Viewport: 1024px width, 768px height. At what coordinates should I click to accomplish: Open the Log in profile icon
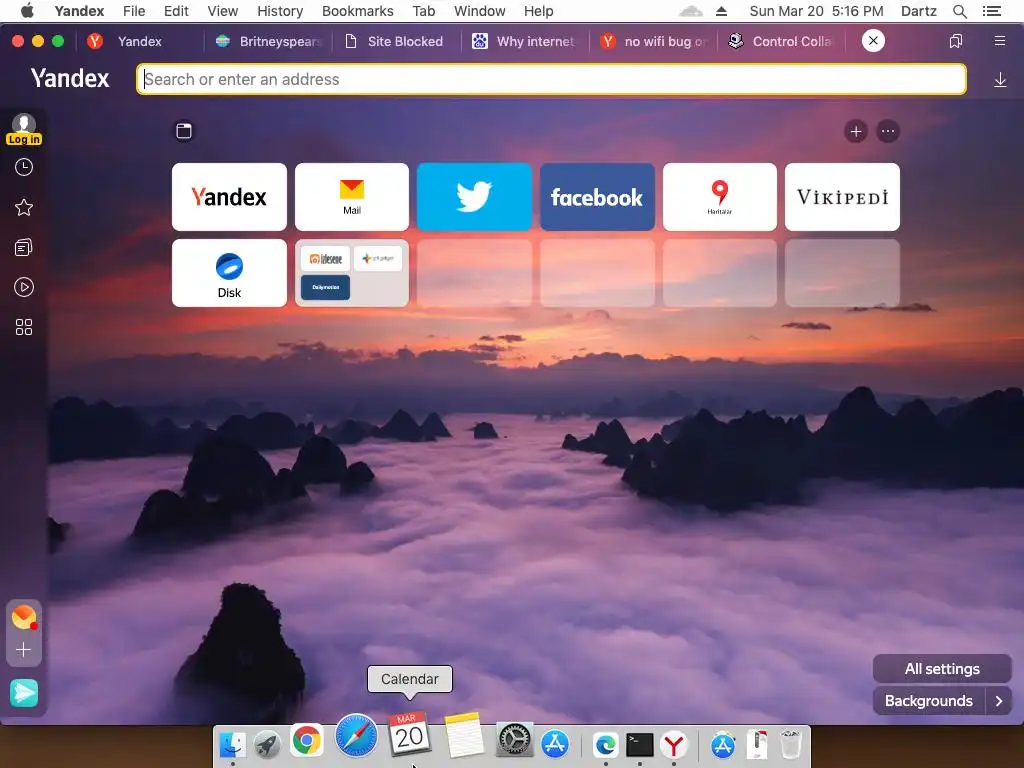click(x=24, y=129)
